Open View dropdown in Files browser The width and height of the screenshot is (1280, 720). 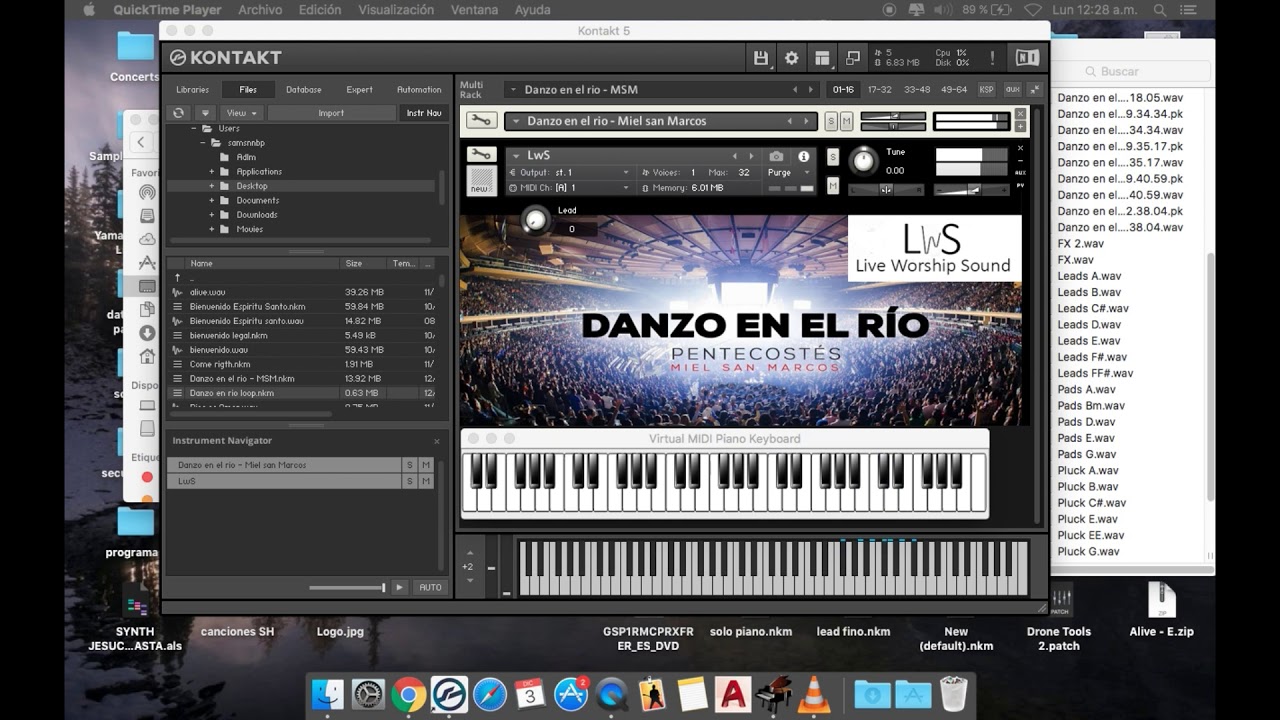click(241, 113)
